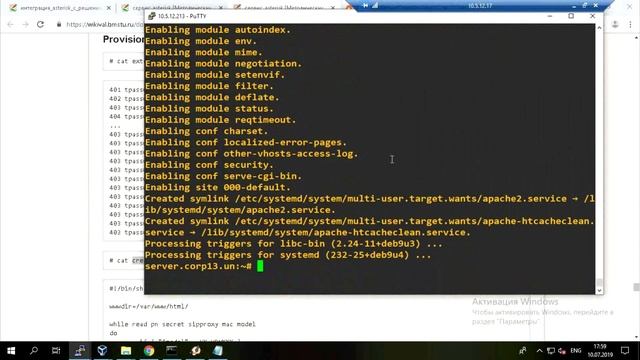This screenshot has height=360, width=640.
Task: Click the 'wwwdir=/var/www/html/' code line
Action: pyautogui.click(x=149, y=306)
